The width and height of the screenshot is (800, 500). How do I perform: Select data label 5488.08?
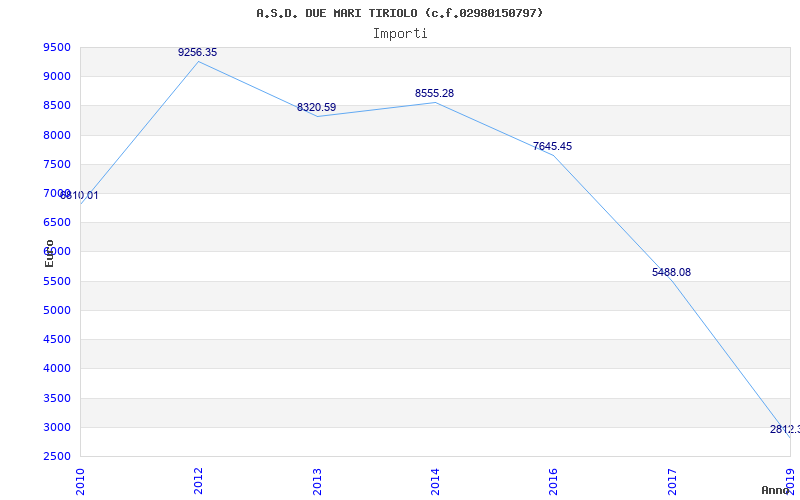click(671, 272)
